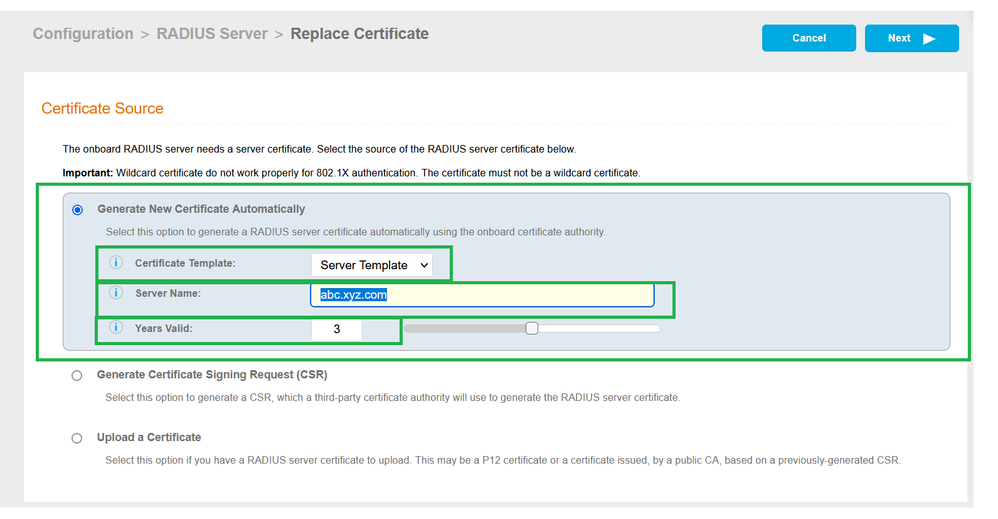Choose the Generate Certificate Signing Request radio button
The width and height of the screenshot is (998, 519).
77,376
